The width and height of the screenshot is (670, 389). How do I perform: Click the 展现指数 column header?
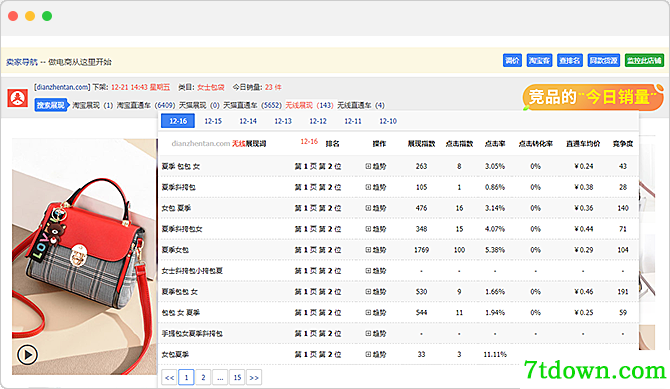421,144
